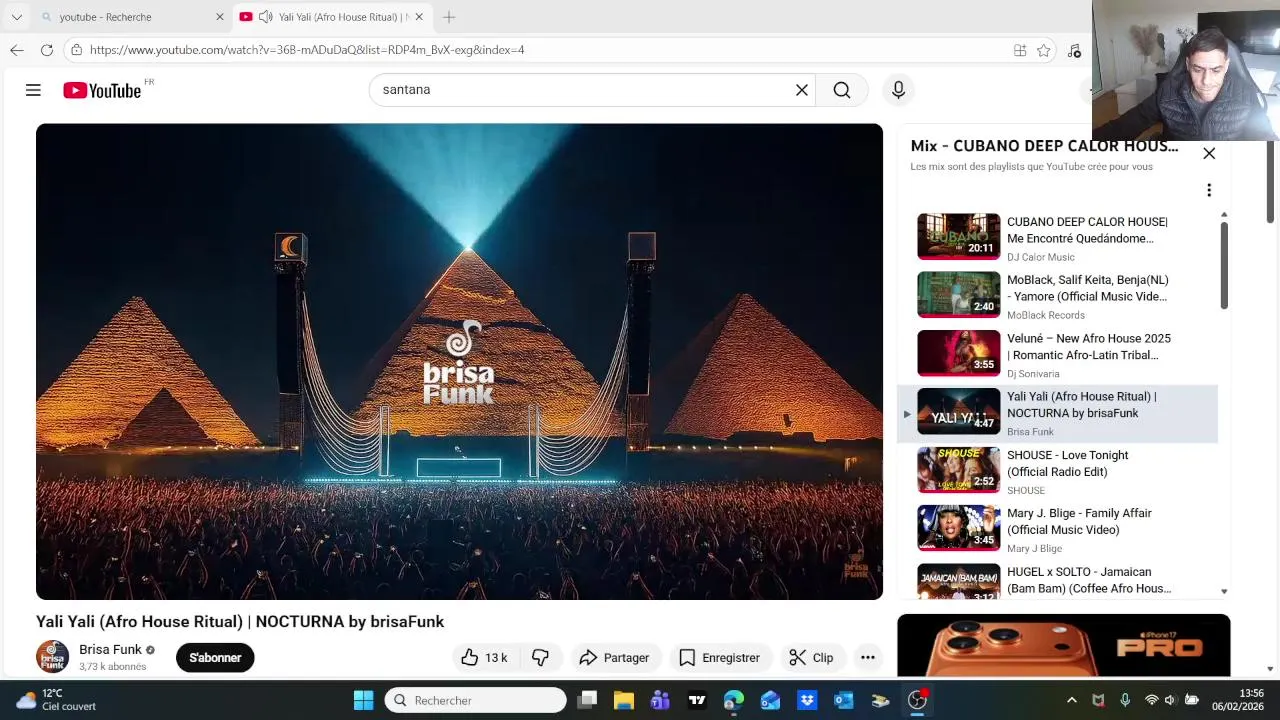Click the playlist scrollbar handle
The image size is (1280, 720).
(x=1224, y=264)
